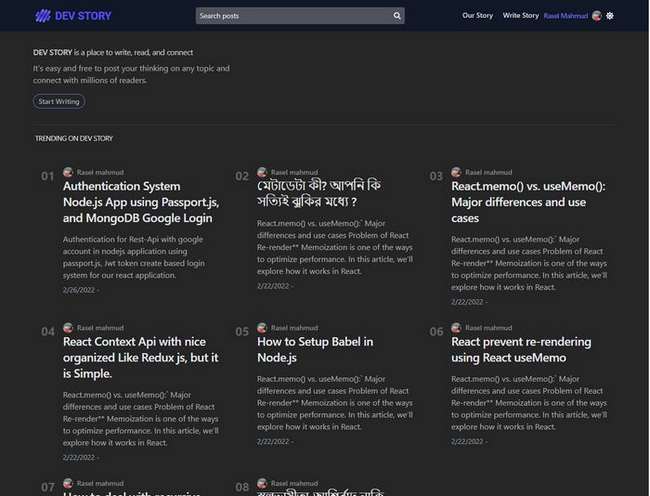Click the rank number 05
The width and height of the screenshot is (650, 496).
242,332
